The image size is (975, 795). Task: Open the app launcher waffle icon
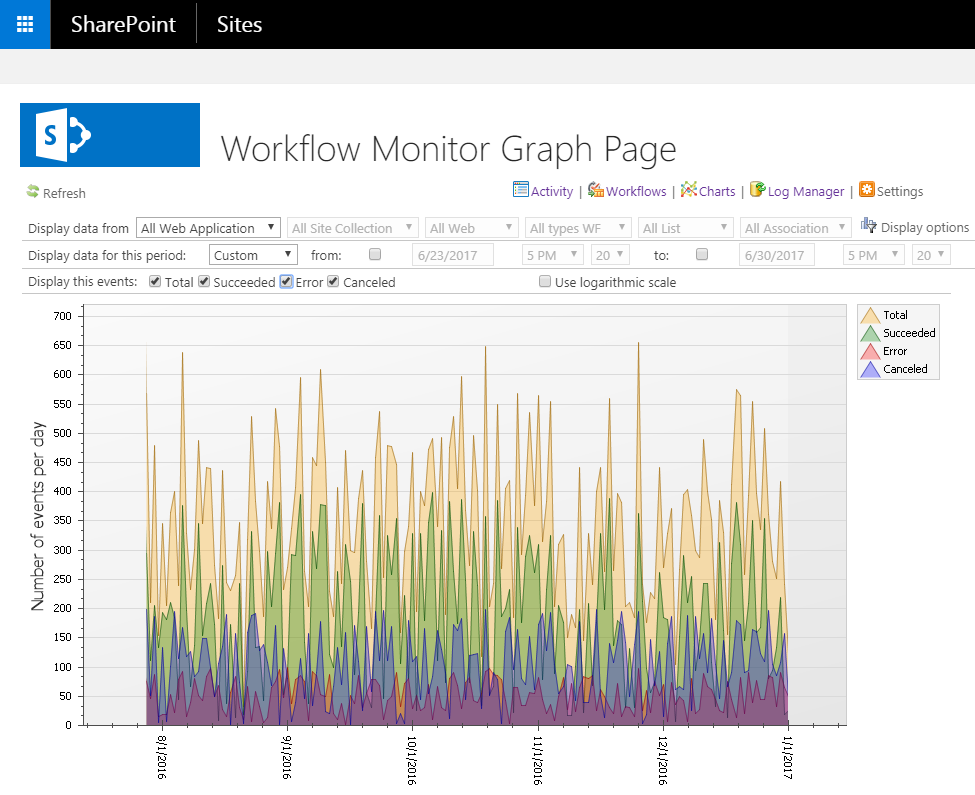[x=25, y=24]
